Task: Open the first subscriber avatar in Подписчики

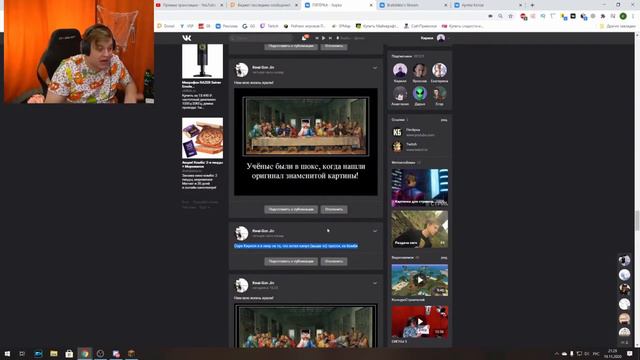Action: tap(400, 70)
